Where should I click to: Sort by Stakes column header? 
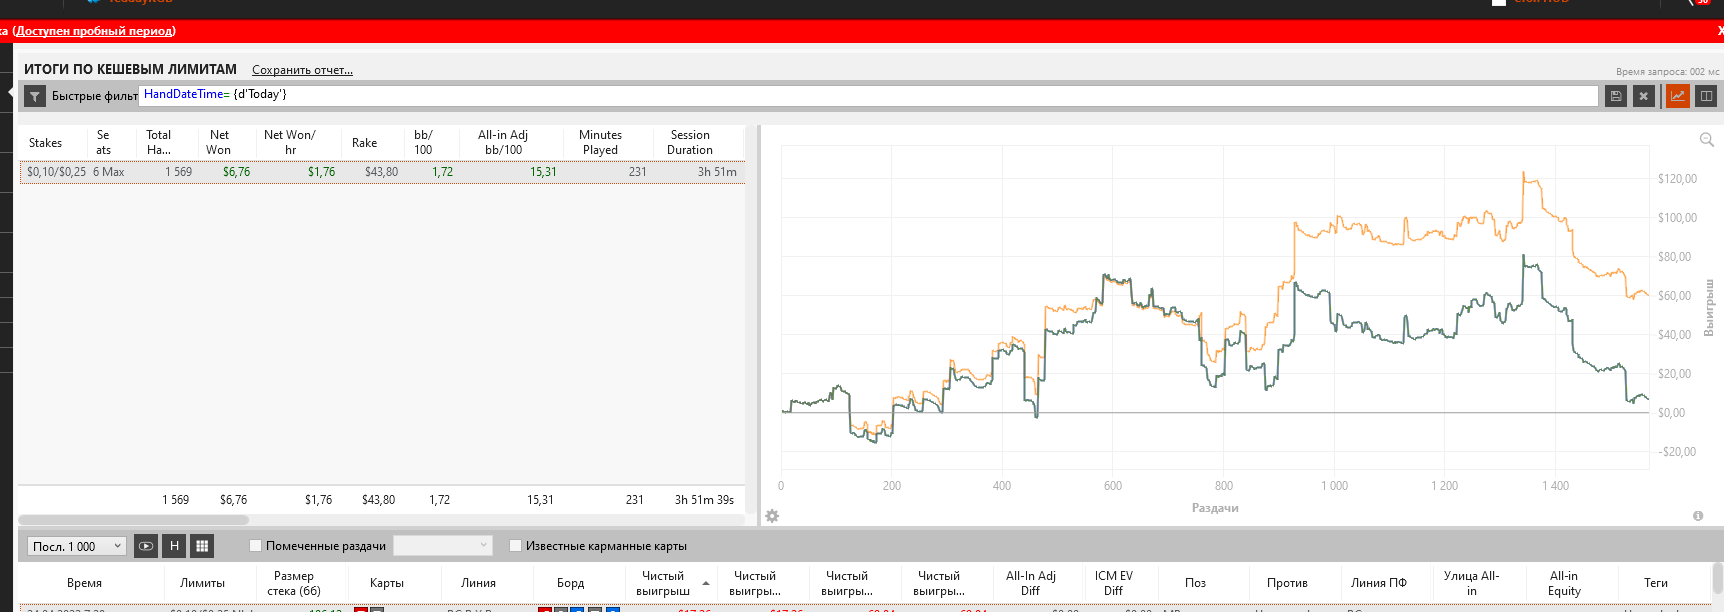tap(45, 143)
